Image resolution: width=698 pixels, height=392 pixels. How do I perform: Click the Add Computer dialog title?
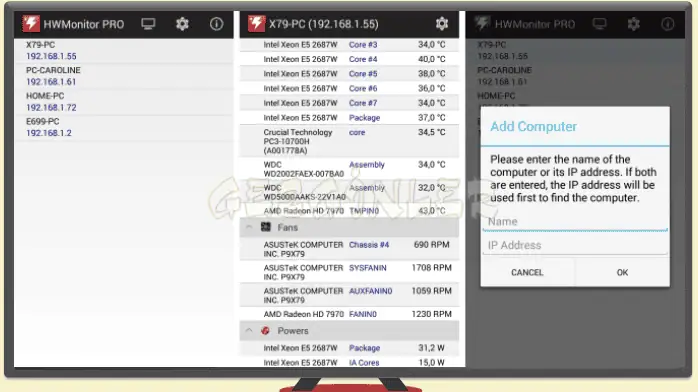click(x=533, y=126)
